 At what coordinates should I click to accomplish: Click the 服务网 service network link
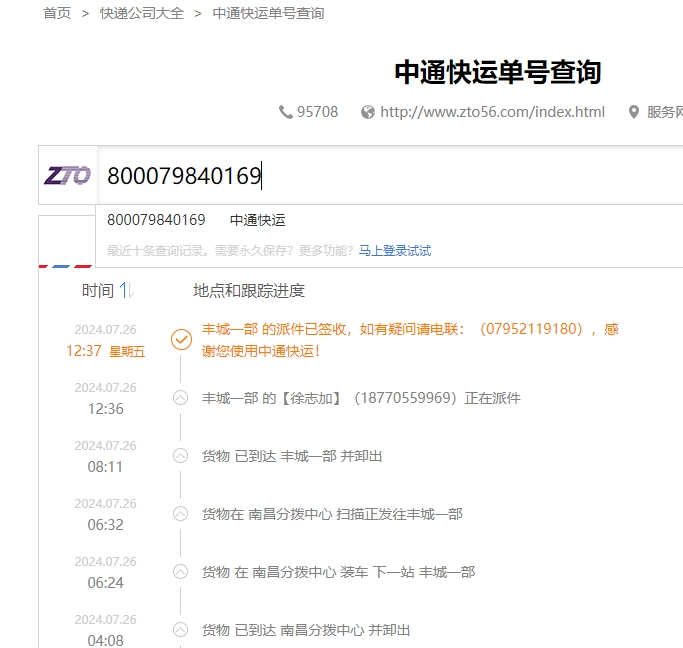click(x=664, y=112)
